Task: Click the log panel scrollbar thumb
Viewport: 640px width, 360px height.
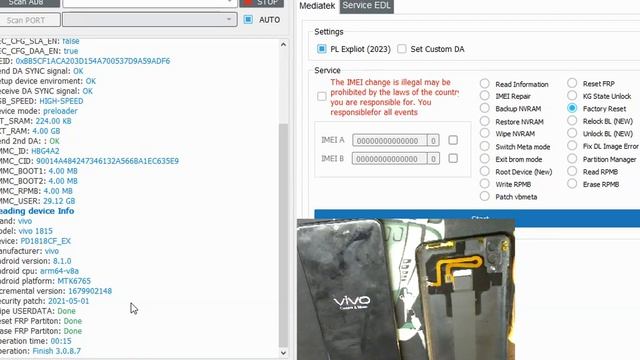Action: (x=283, y=235)
